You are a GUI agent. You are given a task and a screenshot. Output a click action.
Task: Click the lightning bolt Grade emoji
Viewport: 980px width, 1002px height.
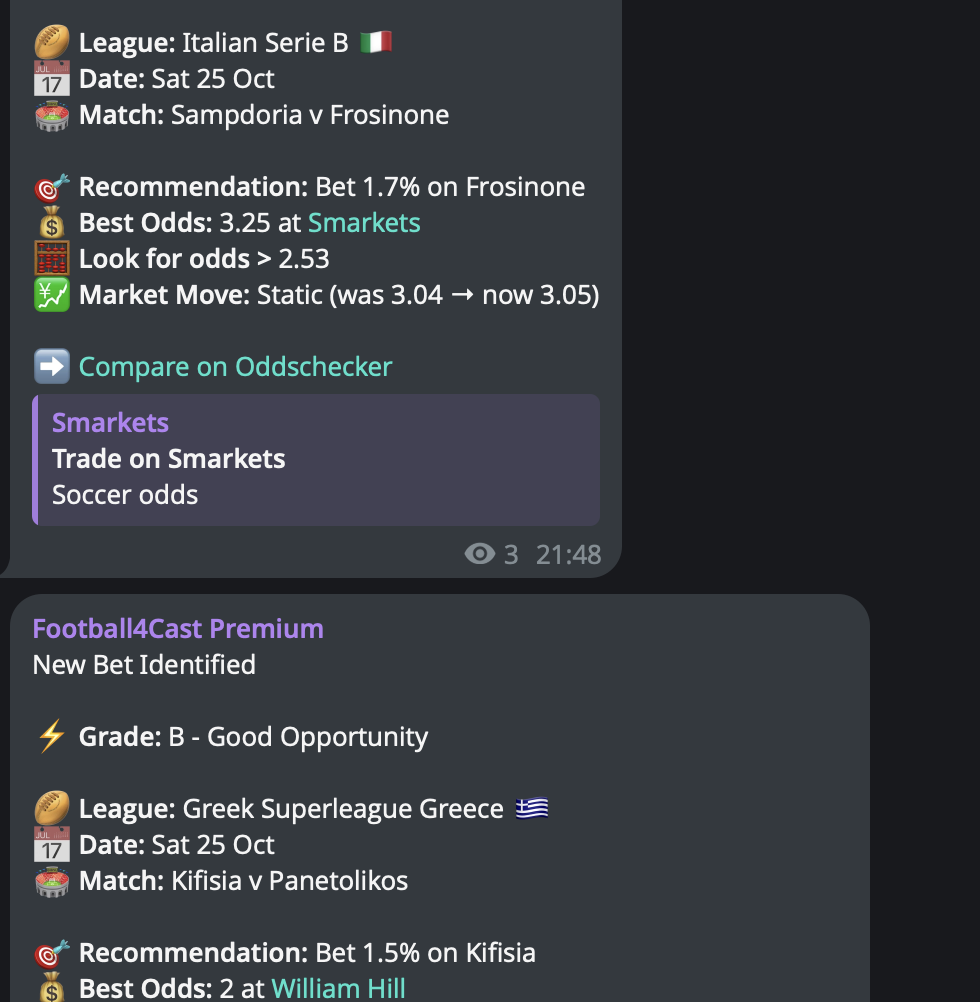point(51,737)
